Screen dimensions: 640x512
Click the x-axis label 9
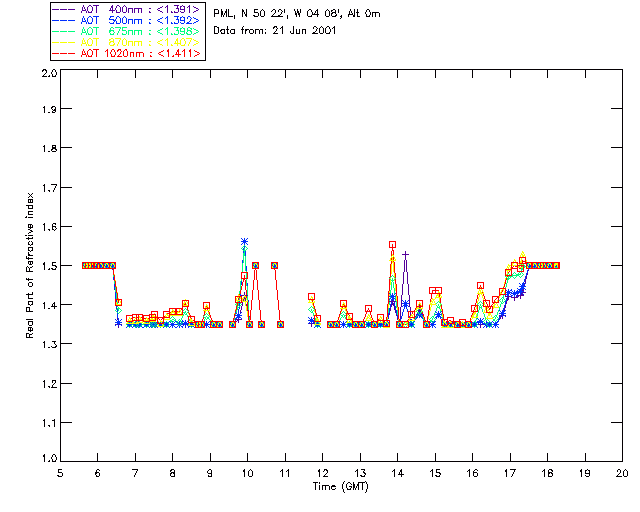click(x=210, y=474)
